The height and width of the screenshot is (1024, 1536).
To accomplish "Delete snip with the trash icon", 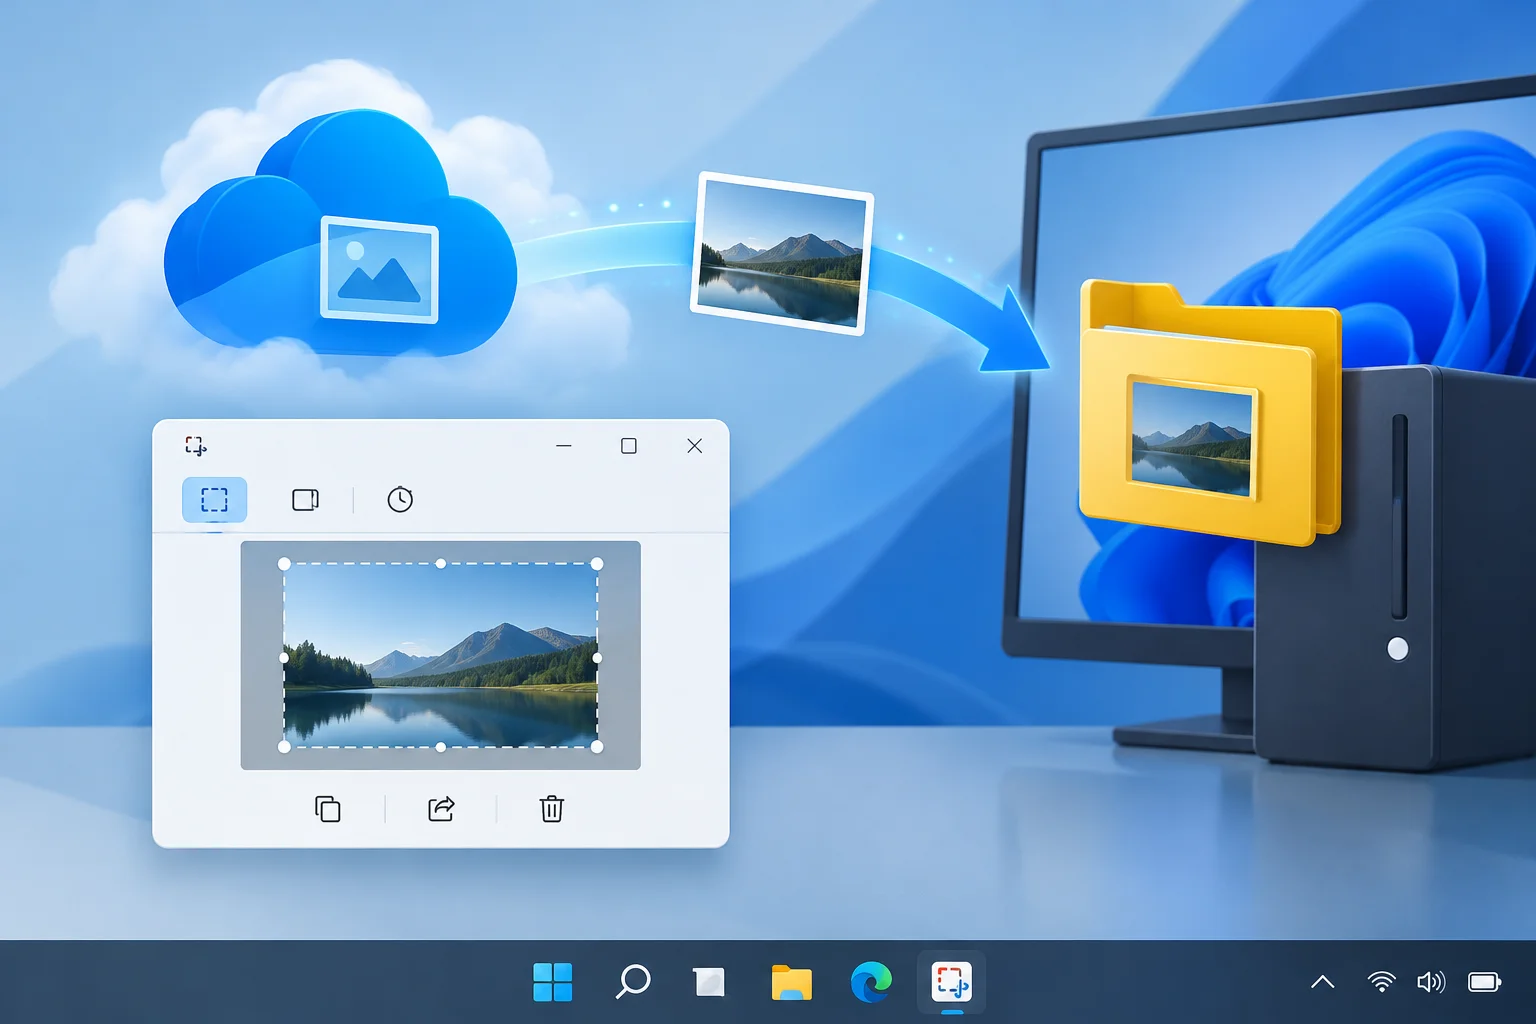I will (x=552, y=808).
